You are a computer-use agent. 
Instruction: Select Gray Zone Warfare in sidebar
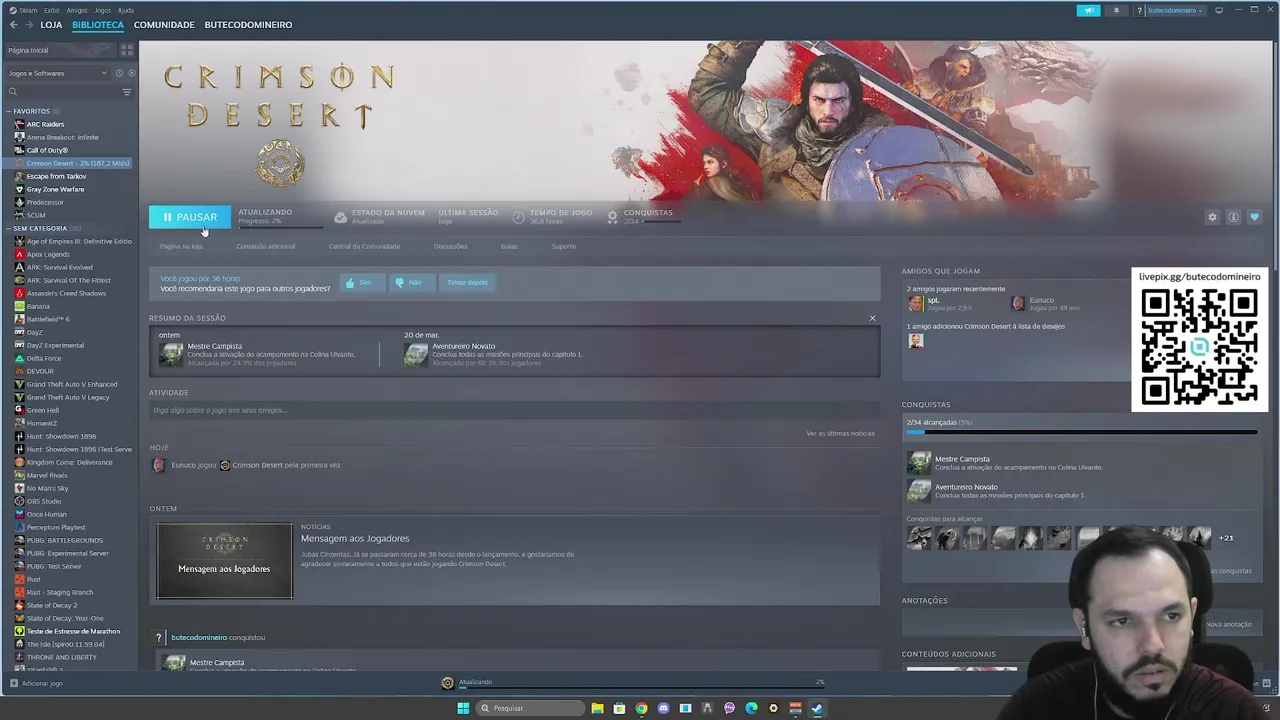tap(55, 189)
